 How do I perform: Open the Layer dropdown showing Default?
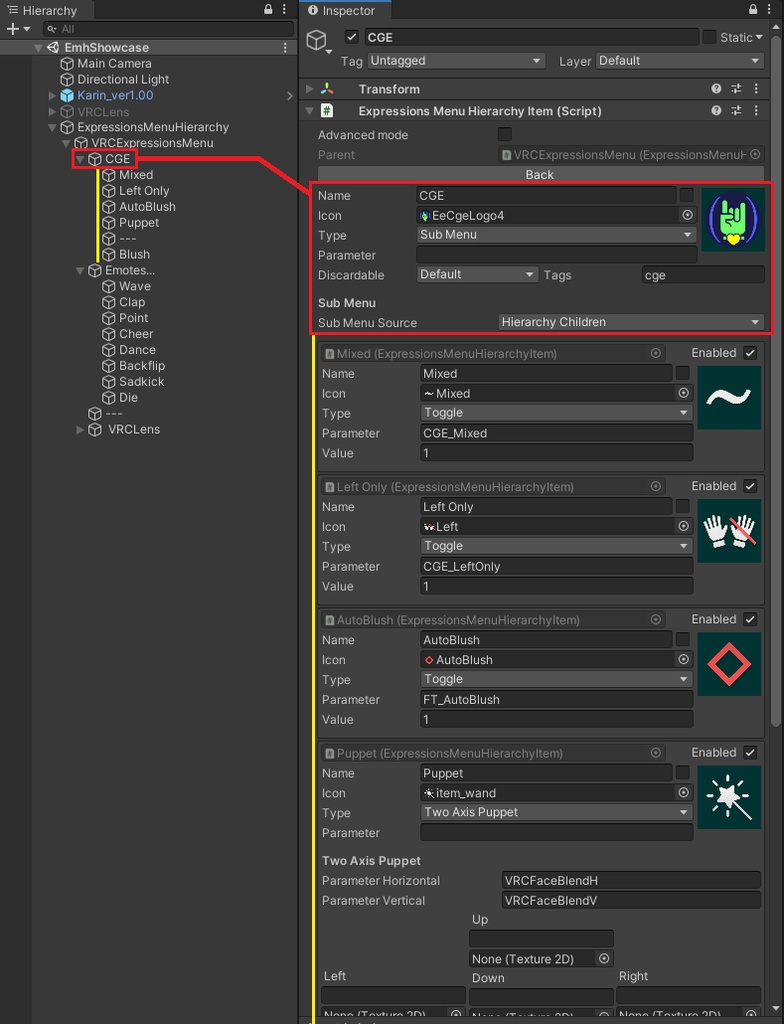pos(679,61)
